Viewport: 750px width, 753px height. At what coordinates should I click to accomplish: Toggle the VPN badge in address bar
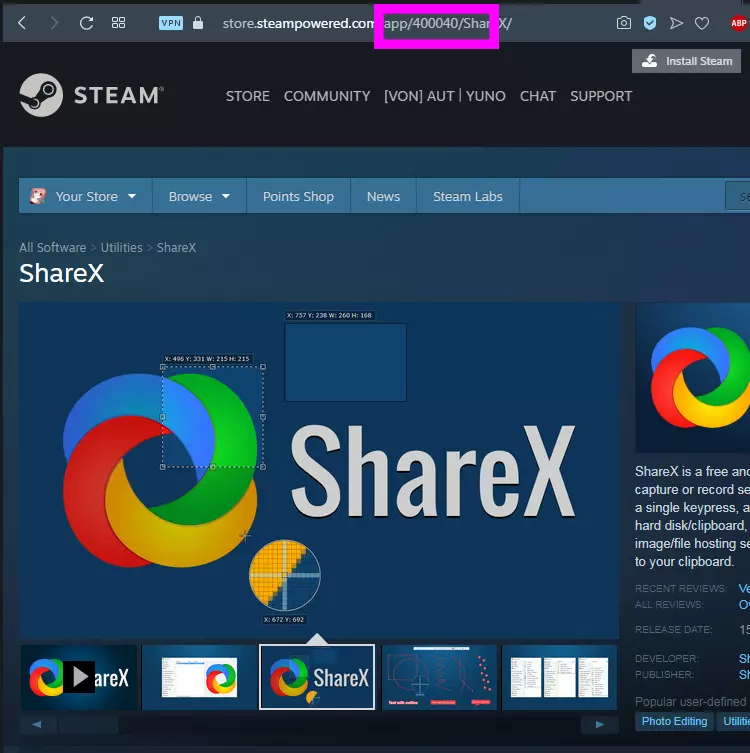(171, 23)
